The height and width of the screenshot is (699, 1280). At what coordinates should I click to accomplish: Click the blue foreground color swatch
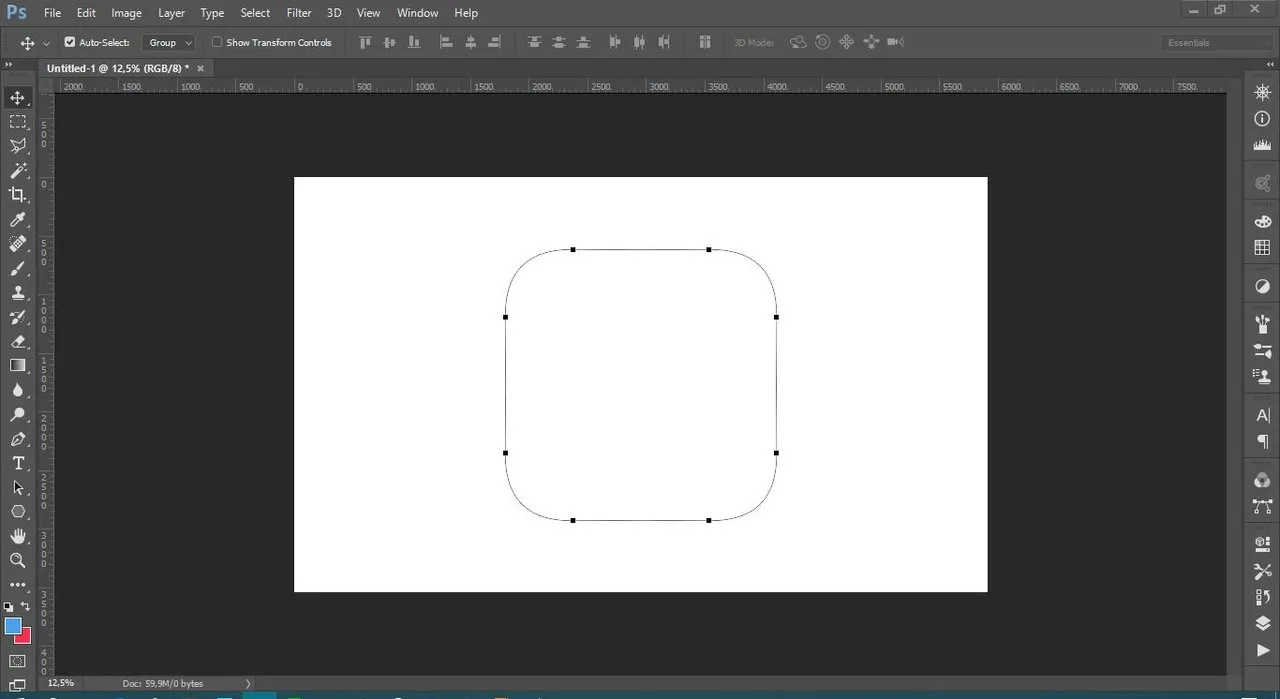pyautogui.click(x=13, y=626)
